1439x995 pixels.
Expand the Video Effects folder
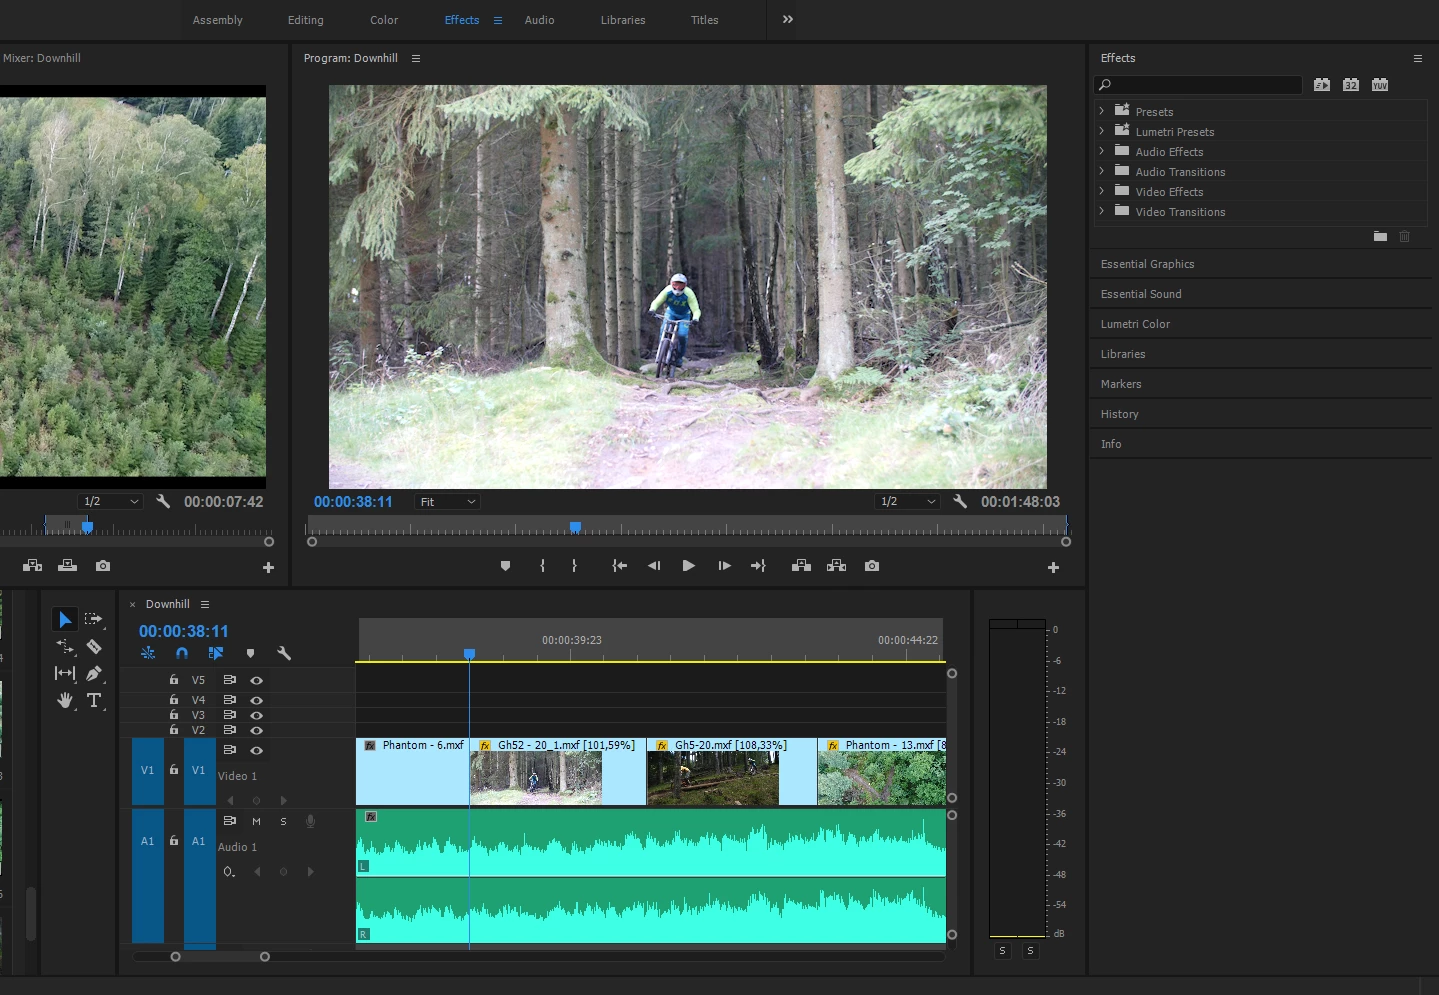(x=1102, y=191)
